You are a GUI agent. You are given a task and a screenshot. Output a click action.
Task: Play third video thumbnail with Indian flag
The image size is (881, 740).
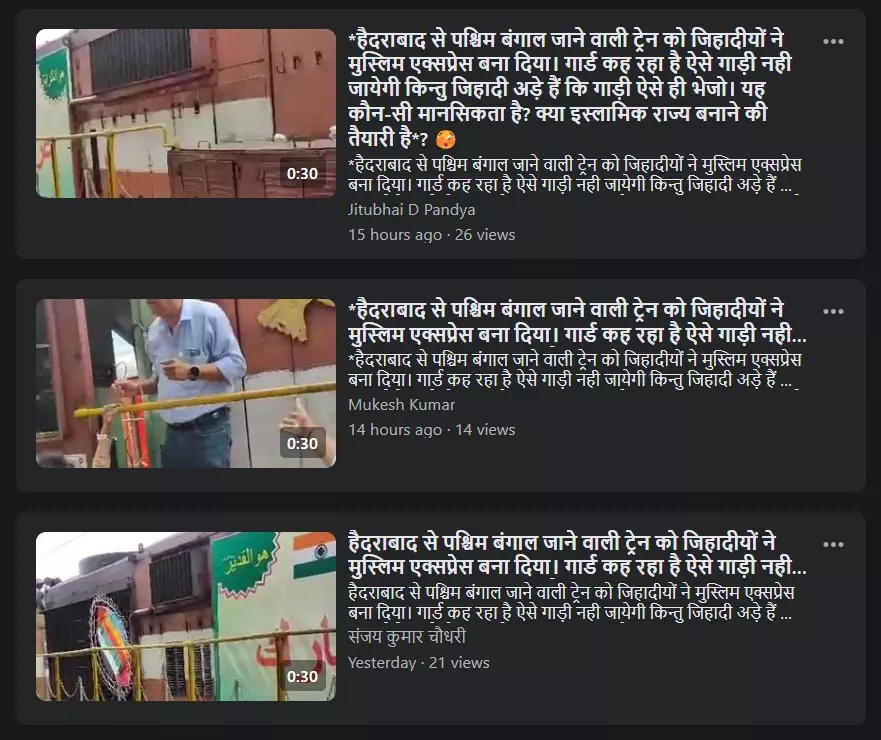point(186,616)
